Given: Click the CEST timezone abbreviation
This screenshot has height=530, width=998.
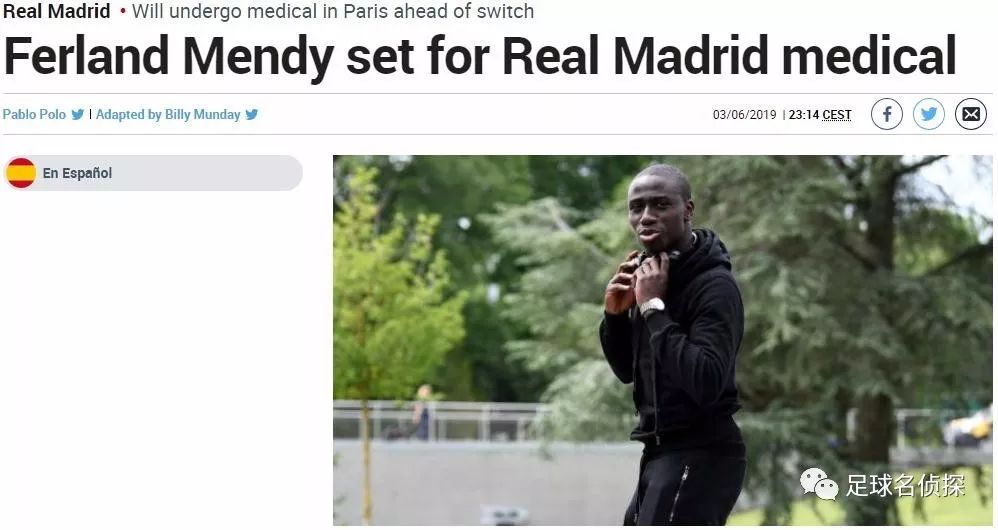Looking at the screenshot, I should (x=837, y=115).
